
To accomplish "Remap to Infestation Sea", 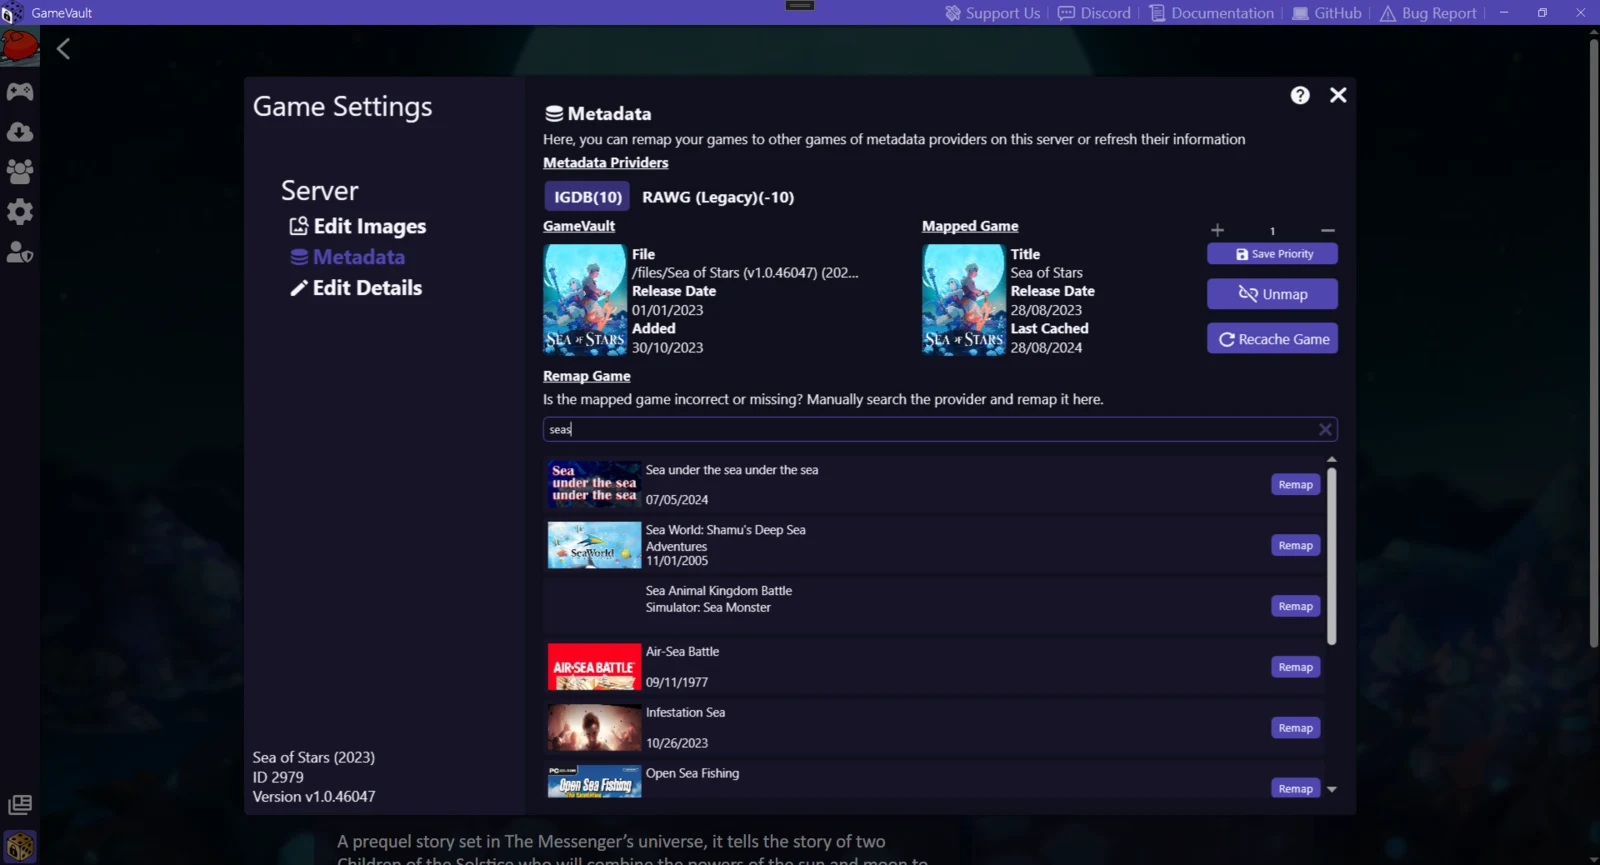I will (1295, 729).
